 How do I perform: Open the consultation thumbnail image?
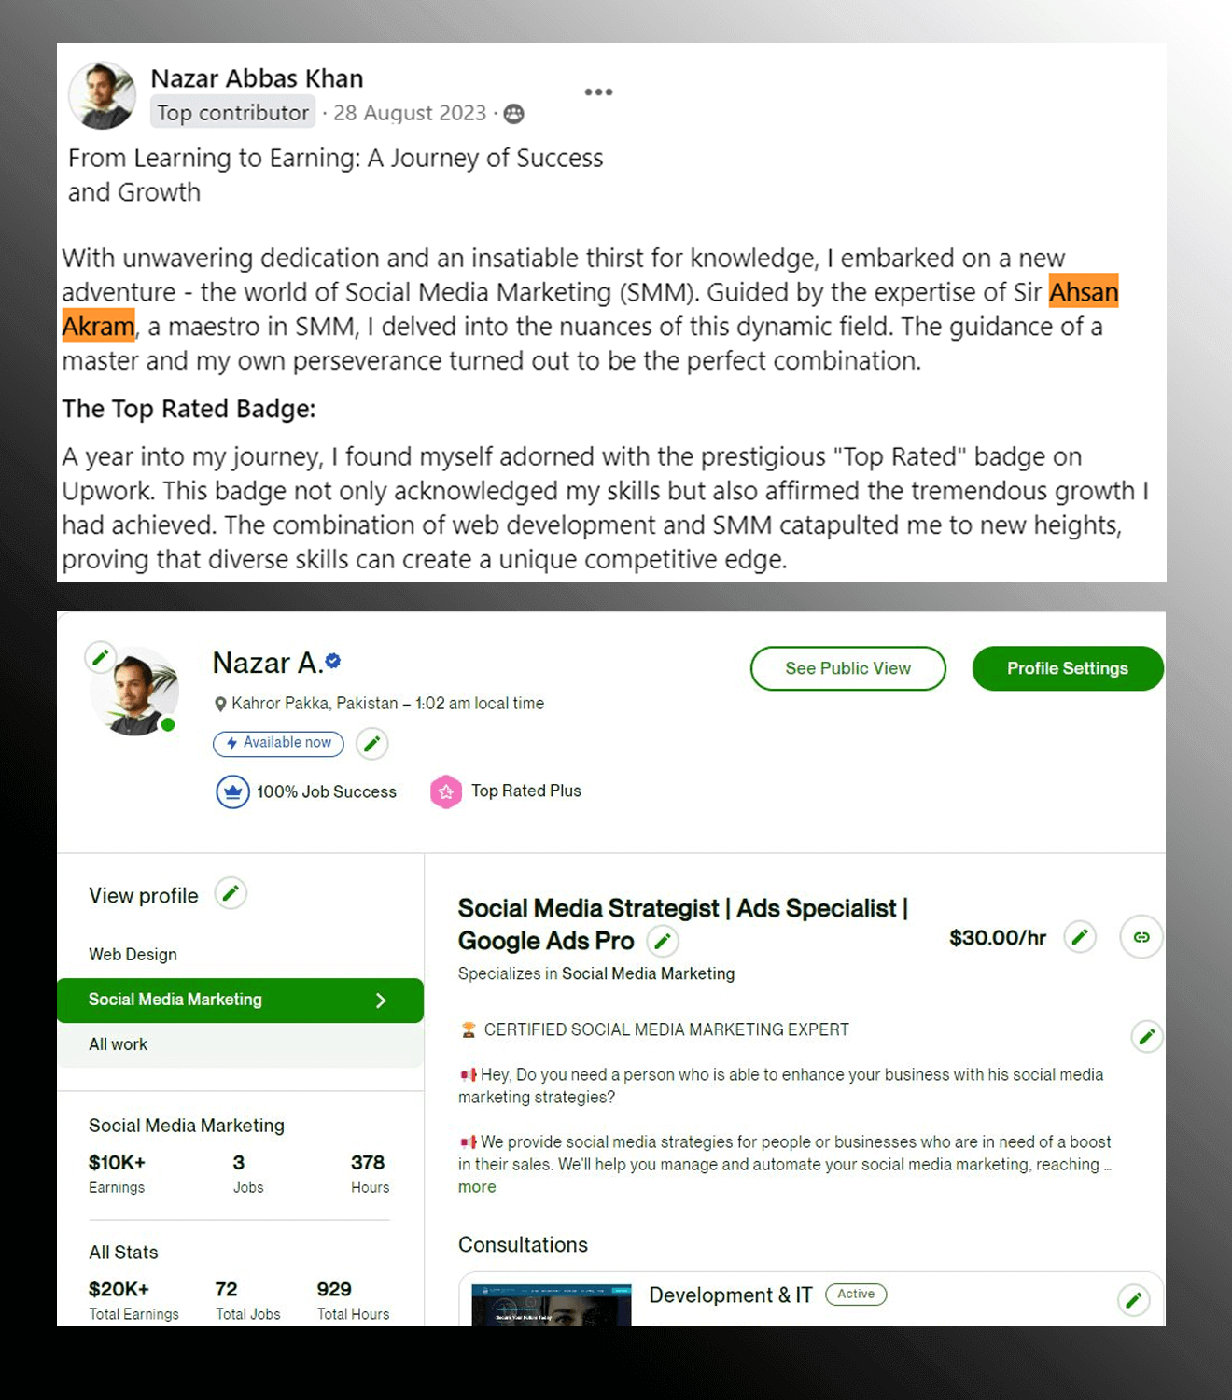pos(551,1304)
